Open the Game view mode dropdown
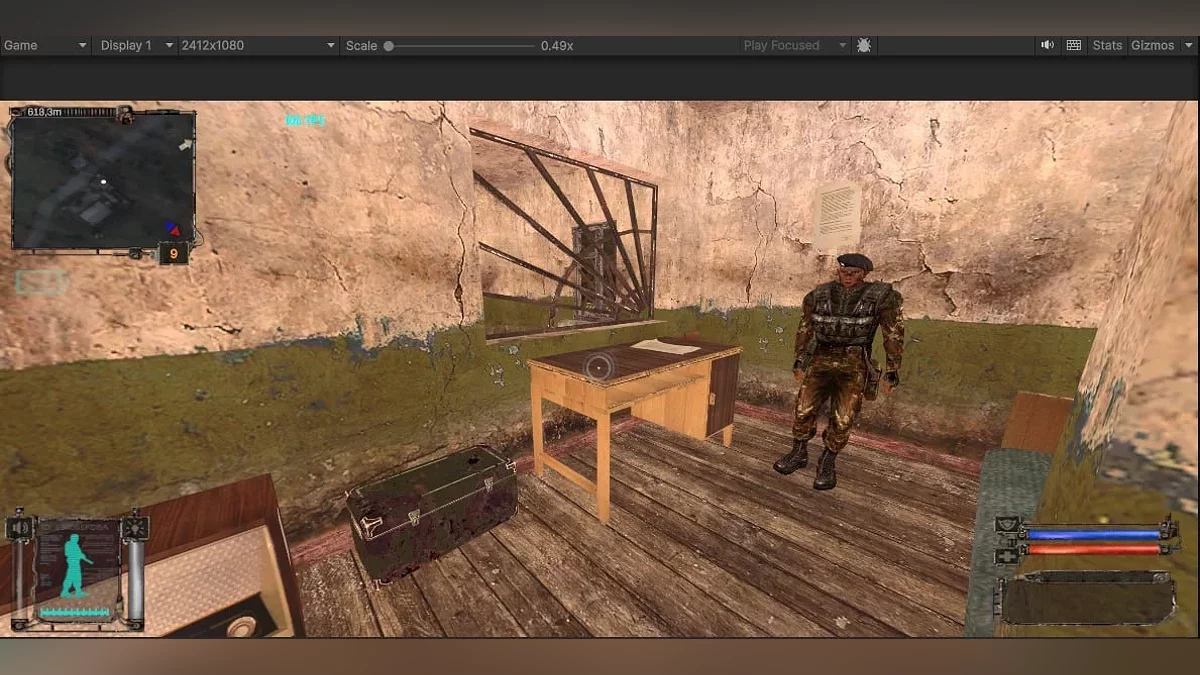Image resolution: width=1200 pixels, height=675 pixels. 46,45
